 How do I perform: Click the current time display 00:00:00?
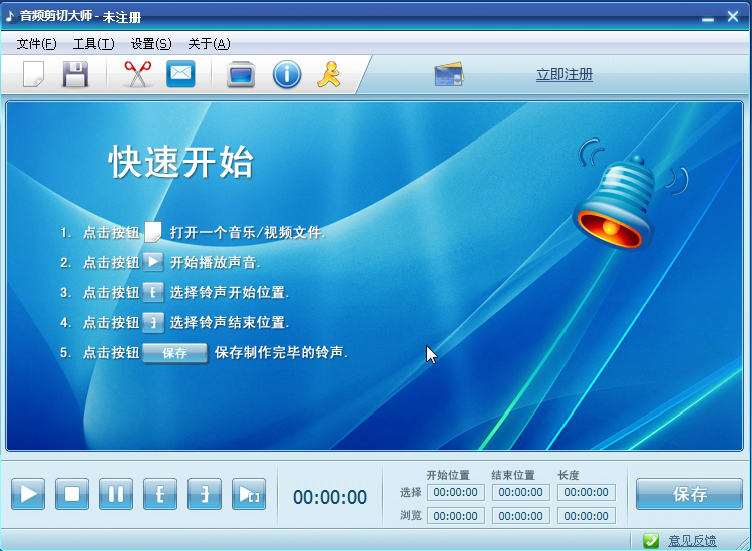pyautogui.click(x=330, y=497)
